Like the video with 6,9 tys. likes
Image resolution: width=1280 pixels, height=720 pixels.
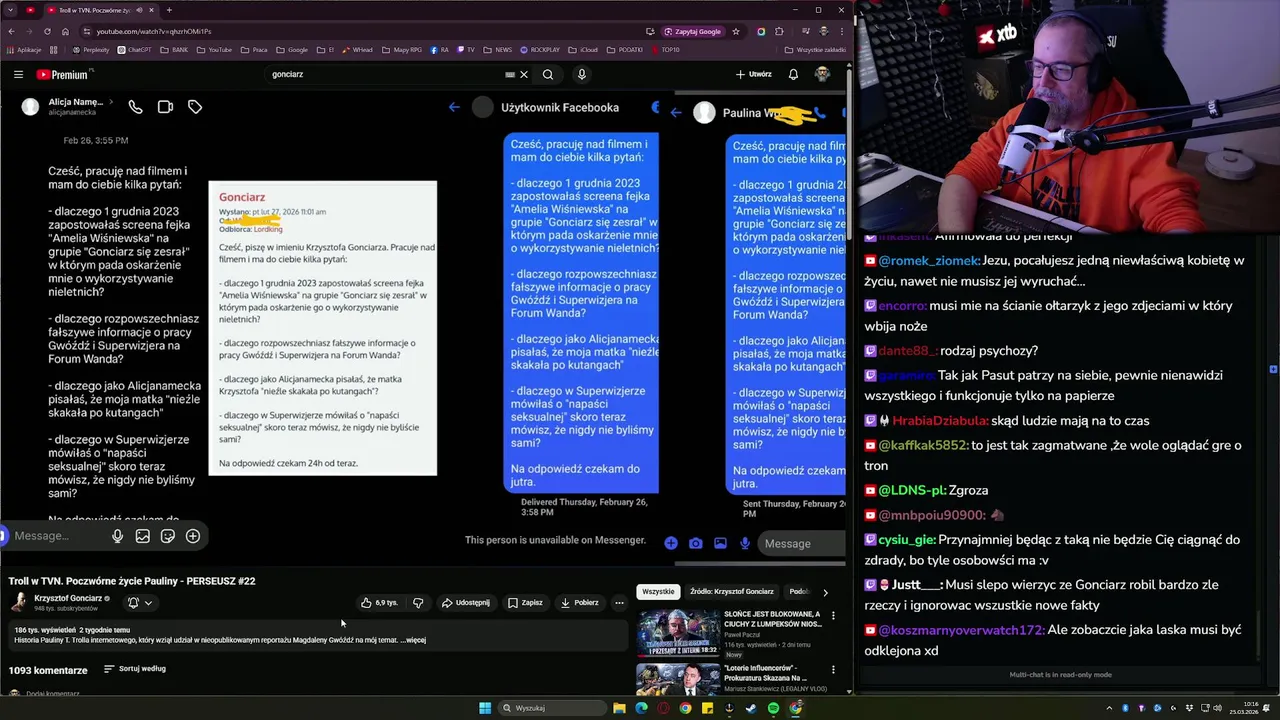[x=380, y=603]
